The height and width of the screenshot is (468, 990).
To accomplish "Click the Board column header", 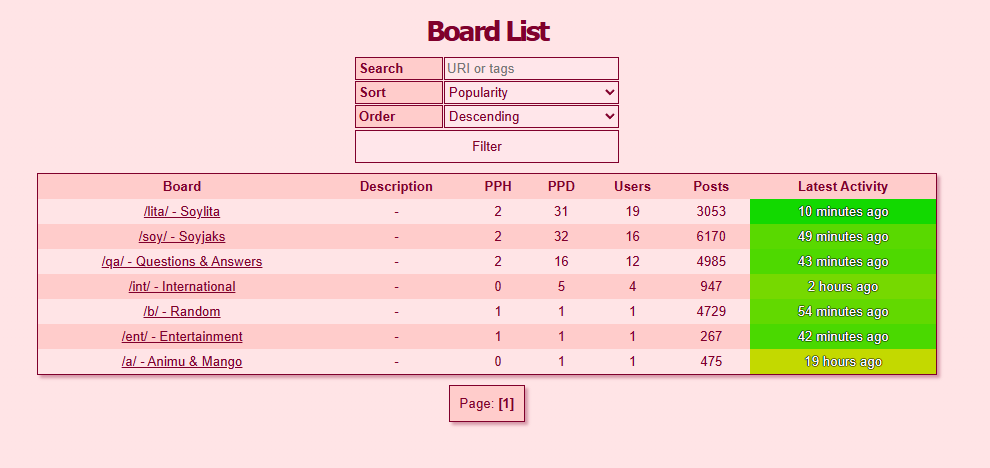I will (x=182, y=187).
